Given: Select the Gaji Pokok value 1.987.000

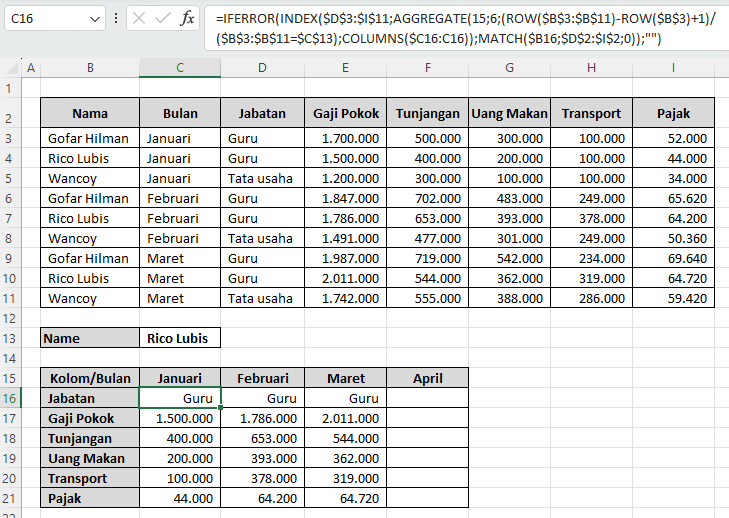Looking at the screenshot, I should [x=345, y=258].
